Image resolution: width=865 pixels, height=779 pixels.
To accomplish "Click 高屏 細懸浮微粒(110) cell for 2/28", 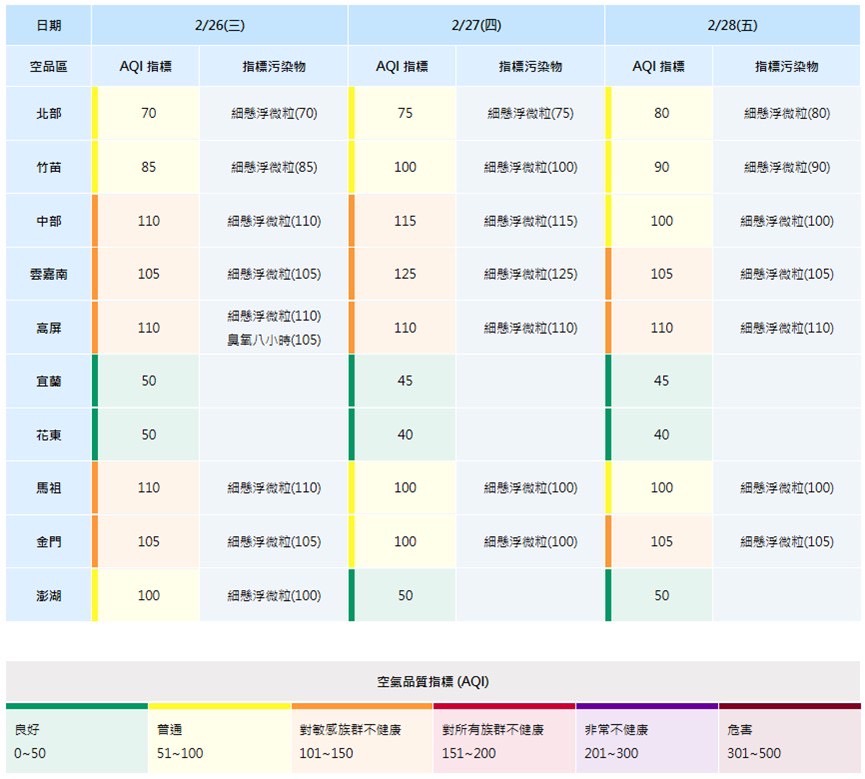I will click(787, 328).
